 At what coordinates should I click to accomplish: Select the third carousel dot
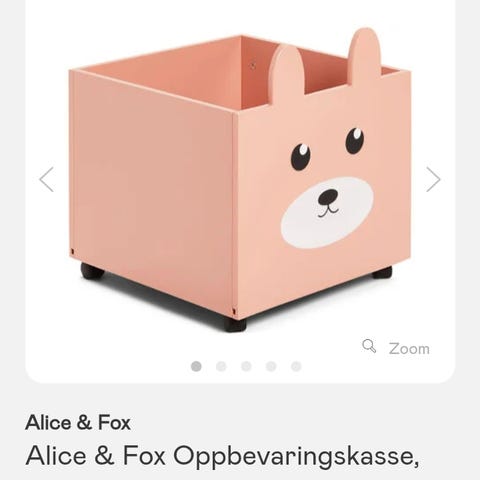click(246, 366)
